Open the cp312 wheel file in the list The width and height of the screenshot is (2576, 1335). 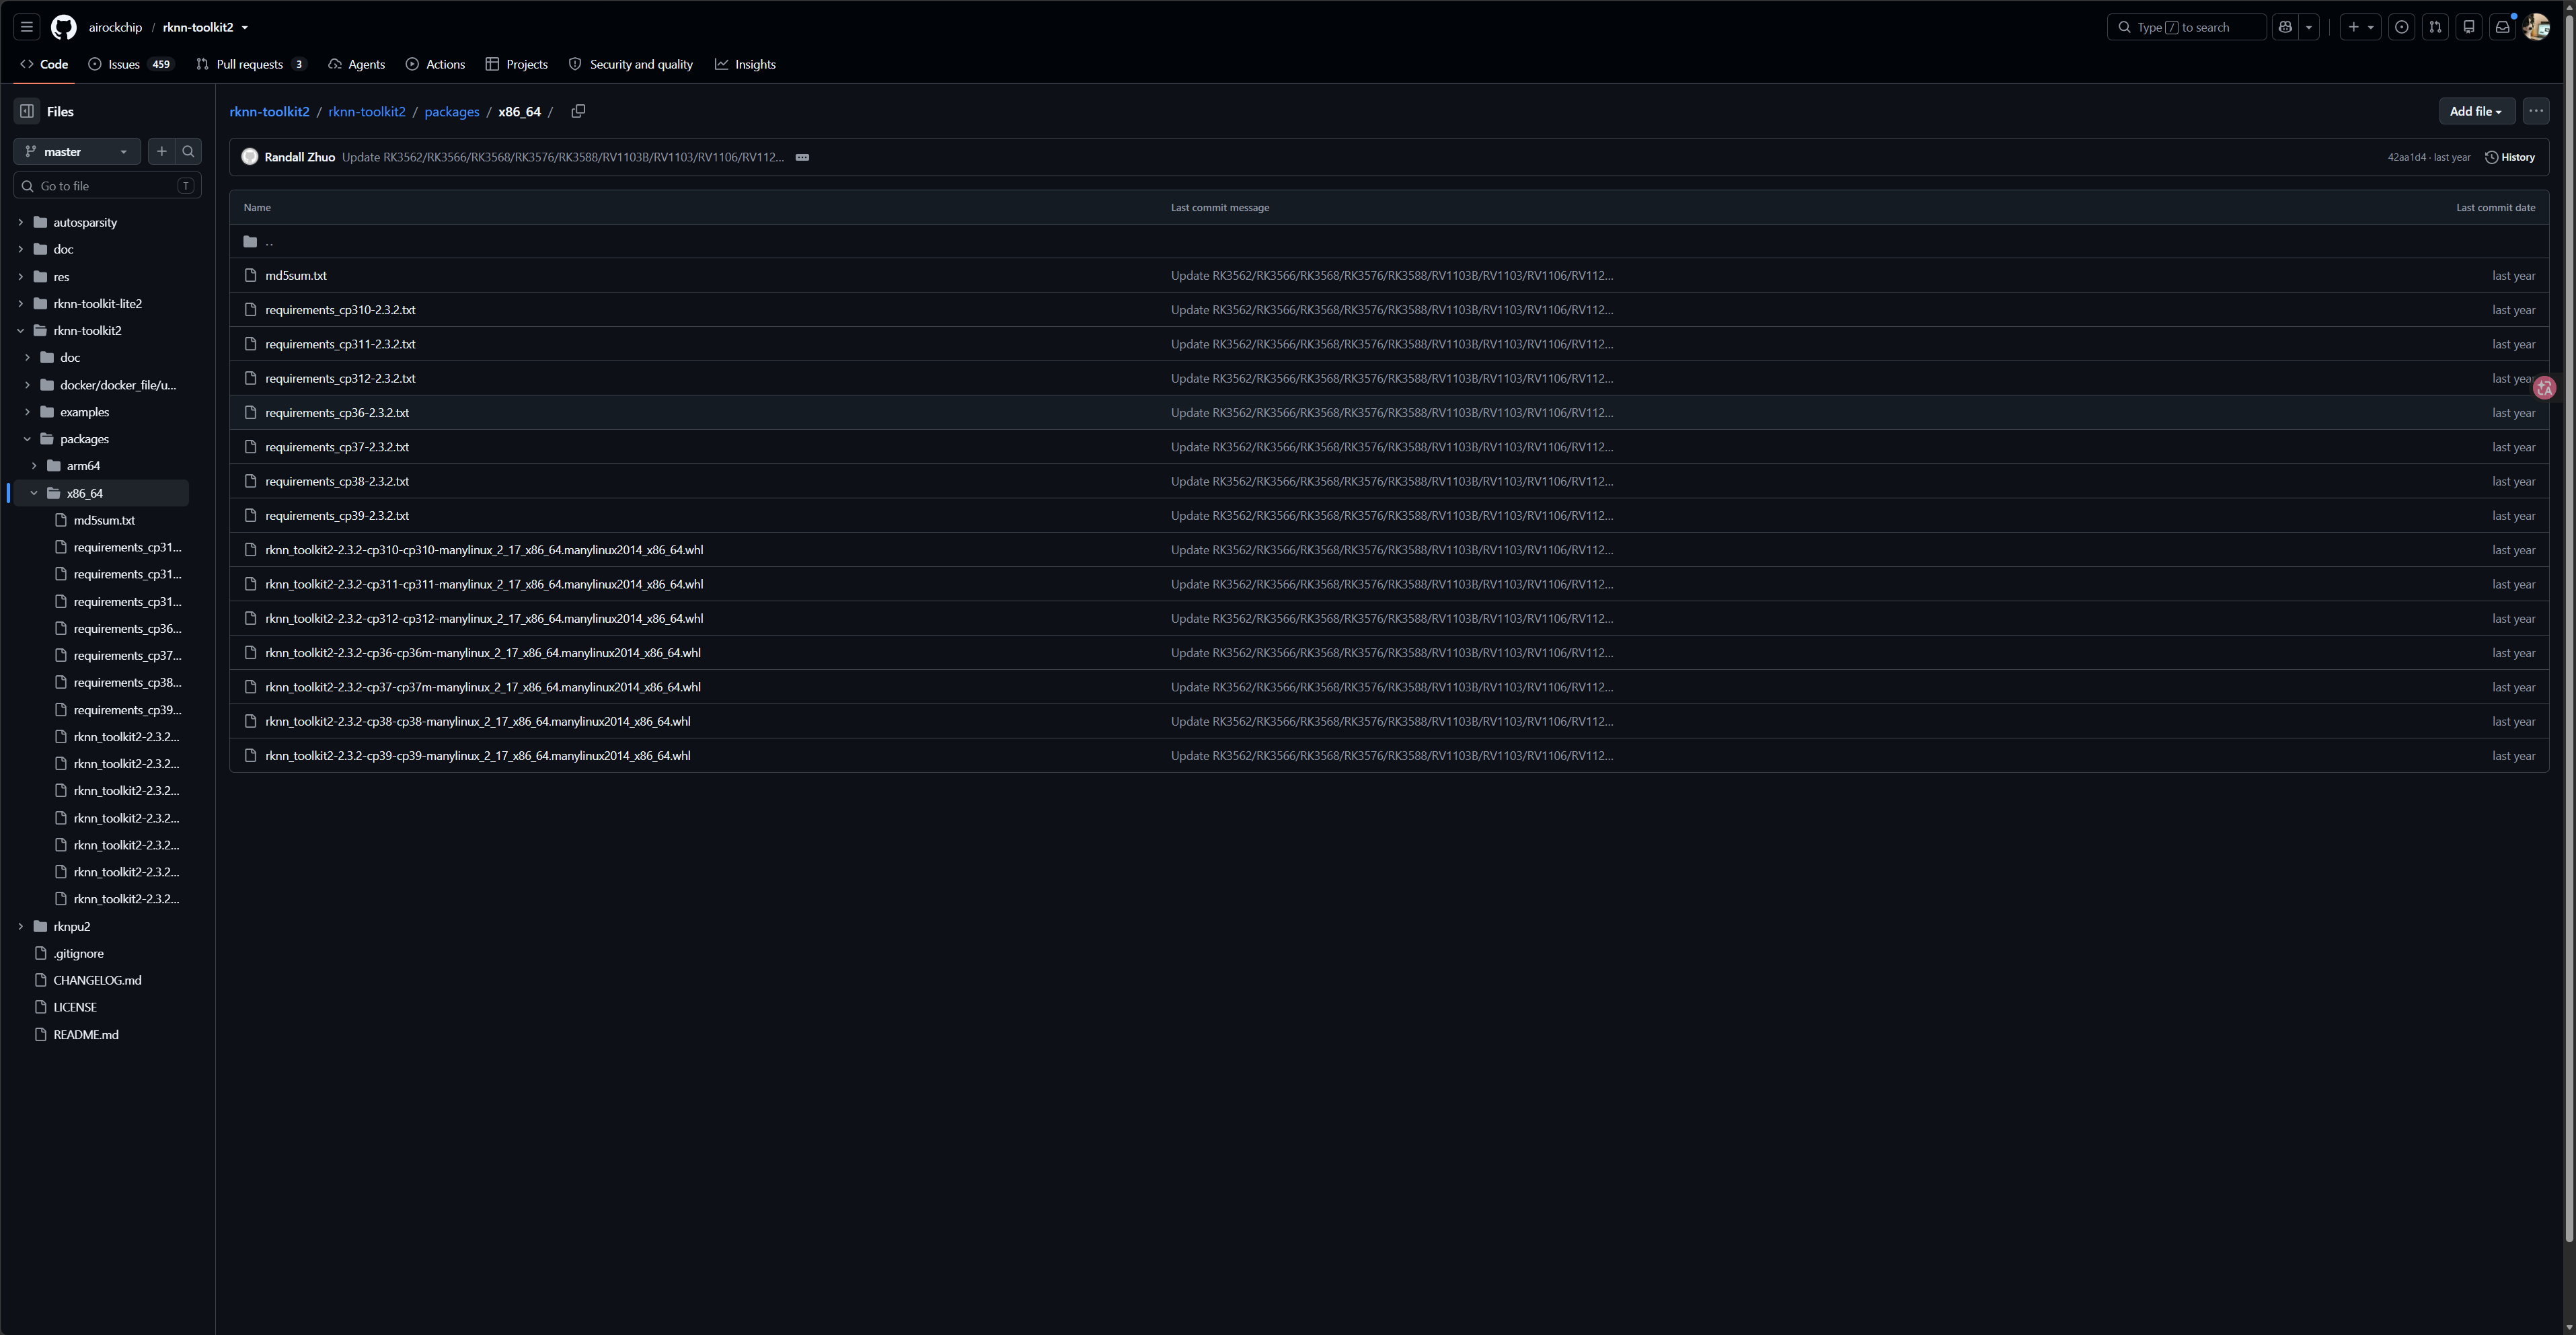[x=484, y=619]
